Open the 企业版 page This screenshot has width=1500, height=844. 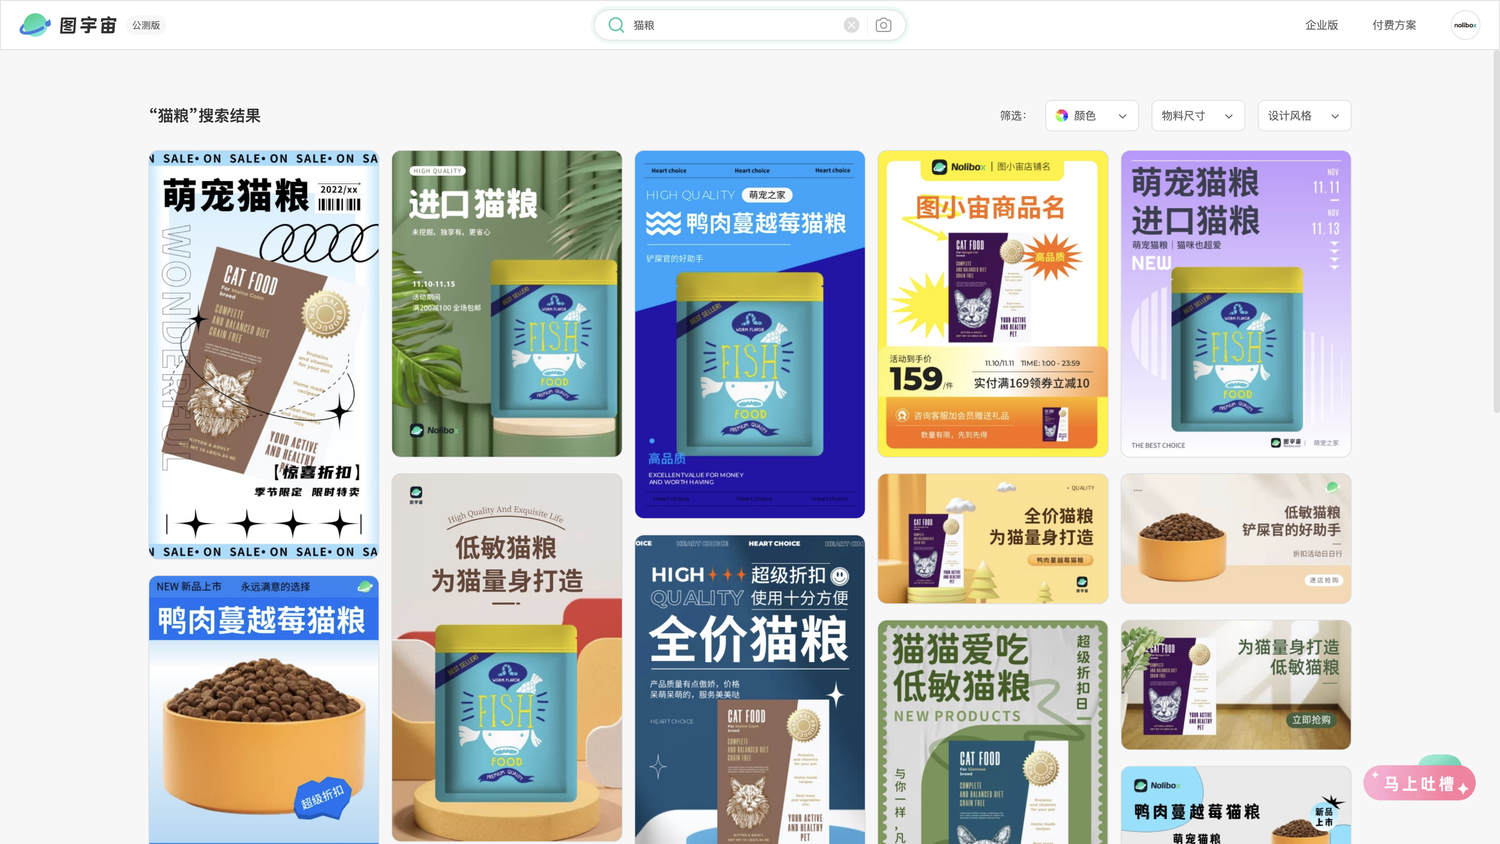pyautogui.click(x=1321, y=25)
